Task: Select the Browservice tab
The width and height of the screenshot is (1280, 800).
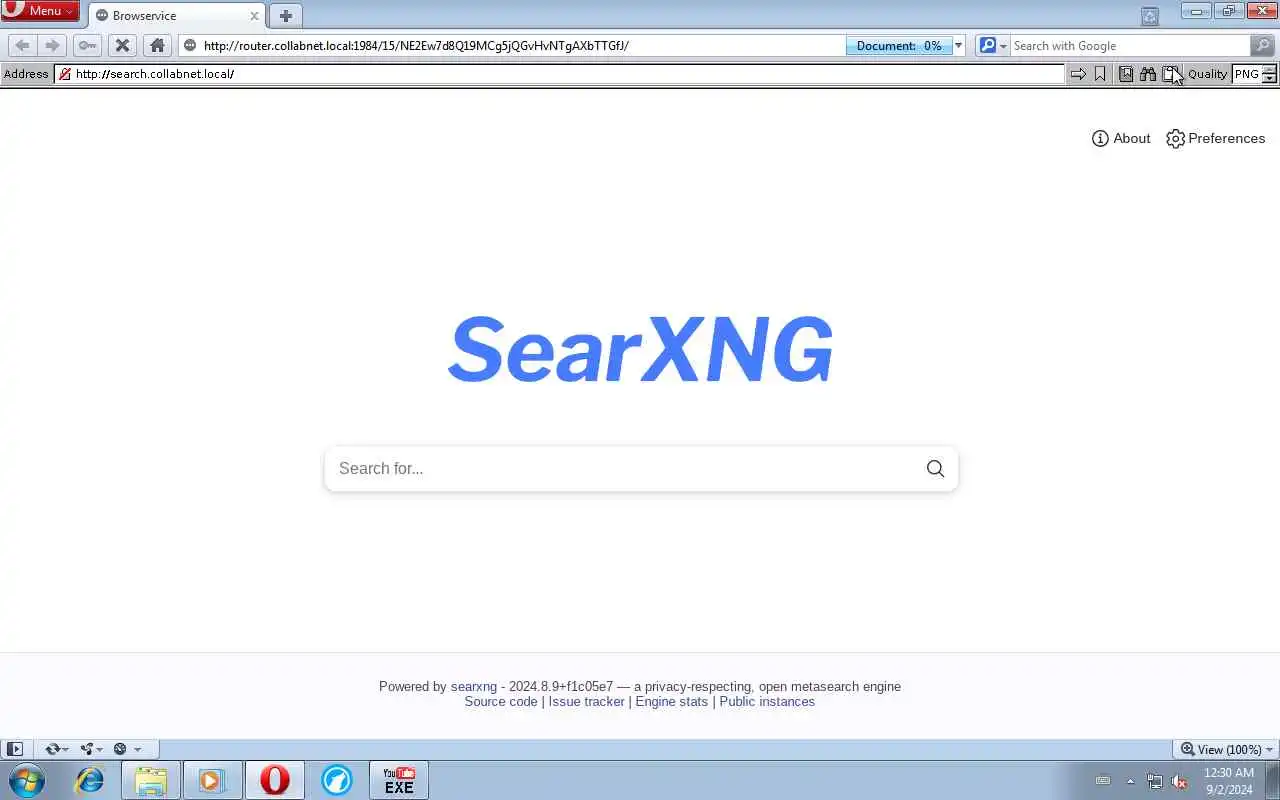Action: pyautogui.click(x=177, y=16)
